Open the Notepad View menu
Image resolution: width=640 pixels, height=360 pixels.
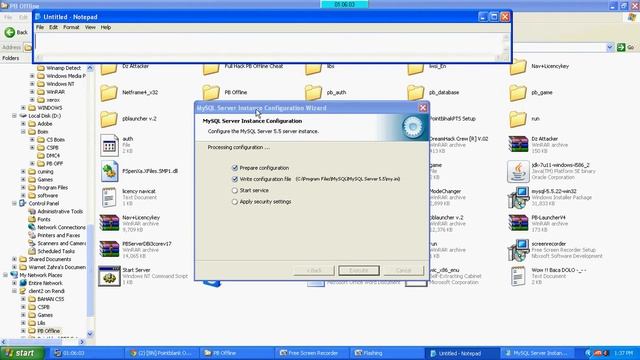point(90,27)
